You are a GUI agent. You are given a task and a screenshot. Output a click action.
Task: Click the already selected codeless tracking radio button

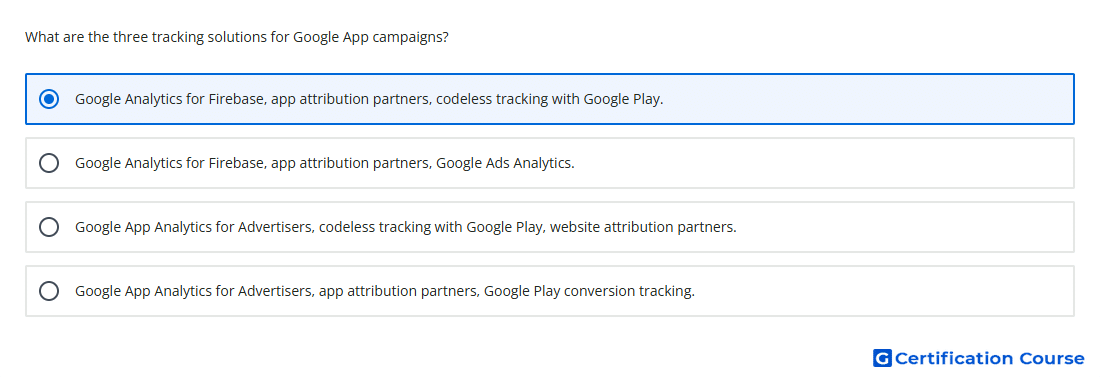tap(49, 99)
